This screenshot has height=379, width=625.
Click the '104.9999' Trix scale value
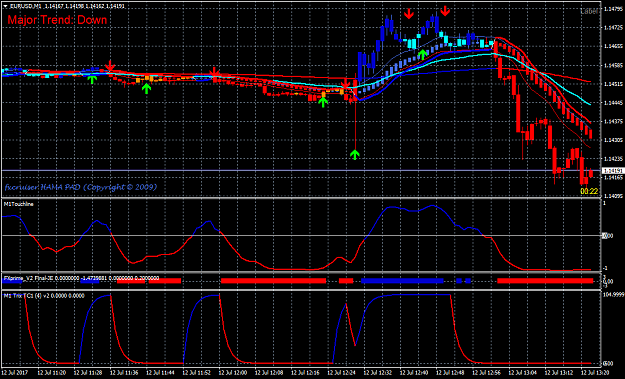click(613, 294)
